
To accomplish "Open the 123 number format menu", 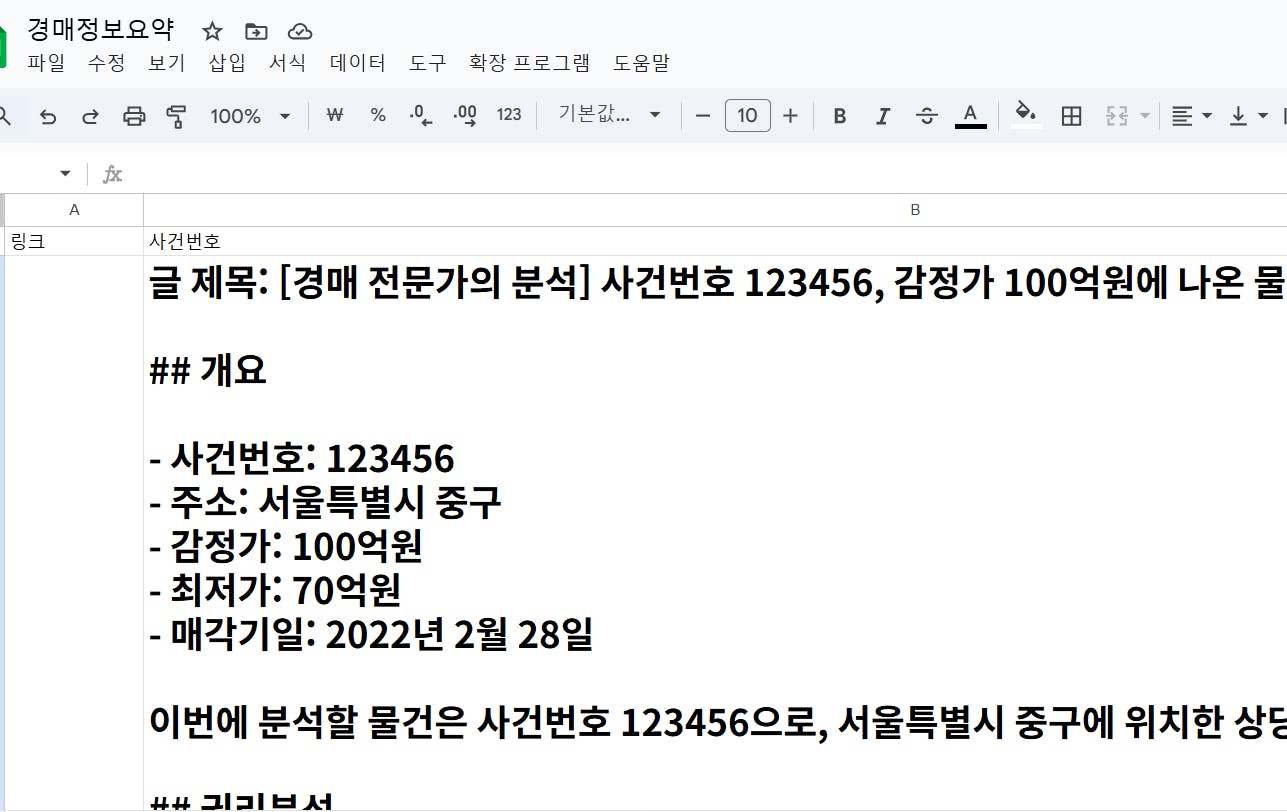I will pyautogui.click(x=509, y=115).
